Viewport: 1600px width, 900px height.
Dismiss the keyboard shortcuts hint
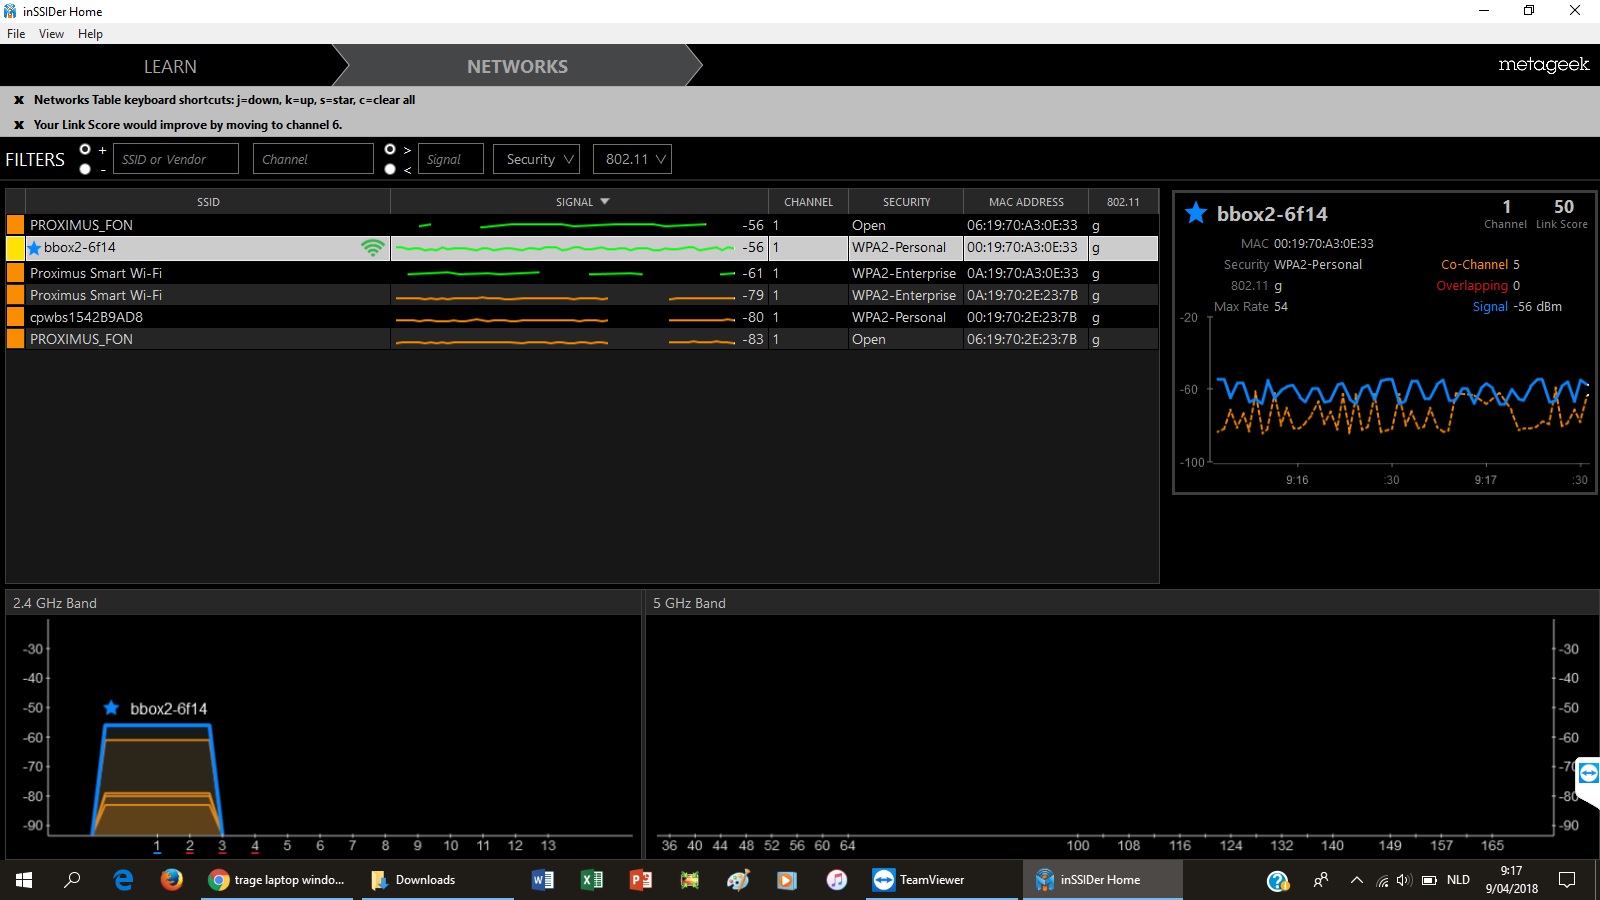(18, 100)
